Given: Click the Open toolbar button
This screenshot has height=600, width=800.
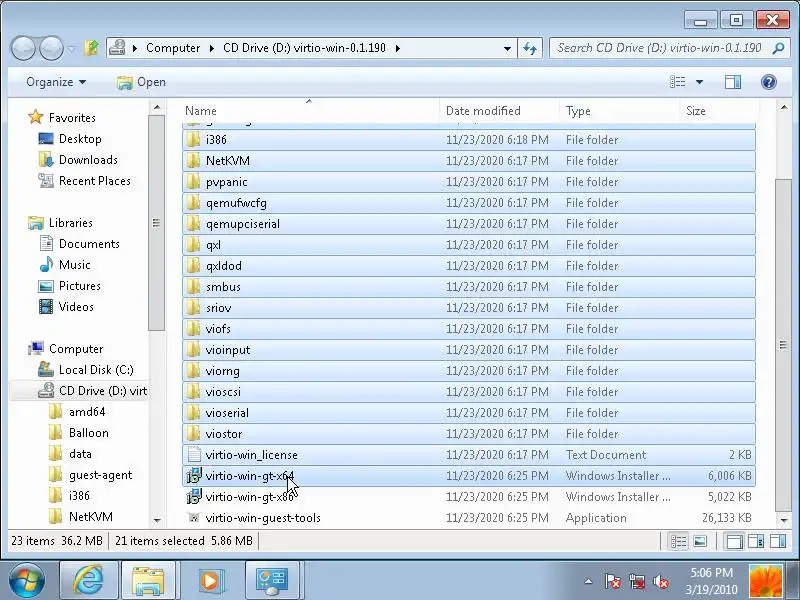Looking at the screenshot, I should (x=141, y=82).
